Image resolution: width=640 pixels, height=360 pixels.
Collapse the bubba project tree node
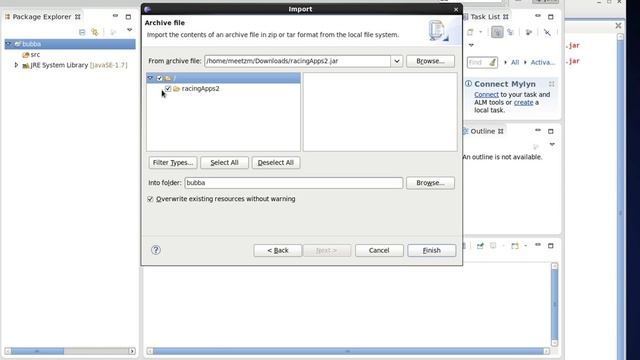coord(8,44)
